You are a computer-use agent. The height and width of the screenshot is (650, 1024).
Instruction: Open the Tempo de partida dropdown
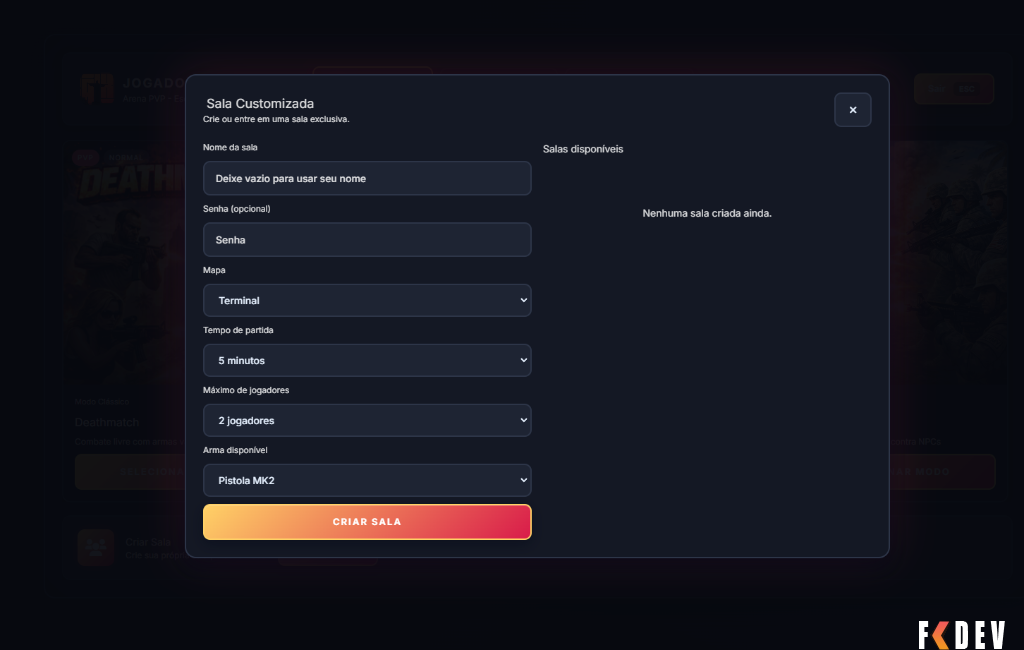[x=367, y=360]
